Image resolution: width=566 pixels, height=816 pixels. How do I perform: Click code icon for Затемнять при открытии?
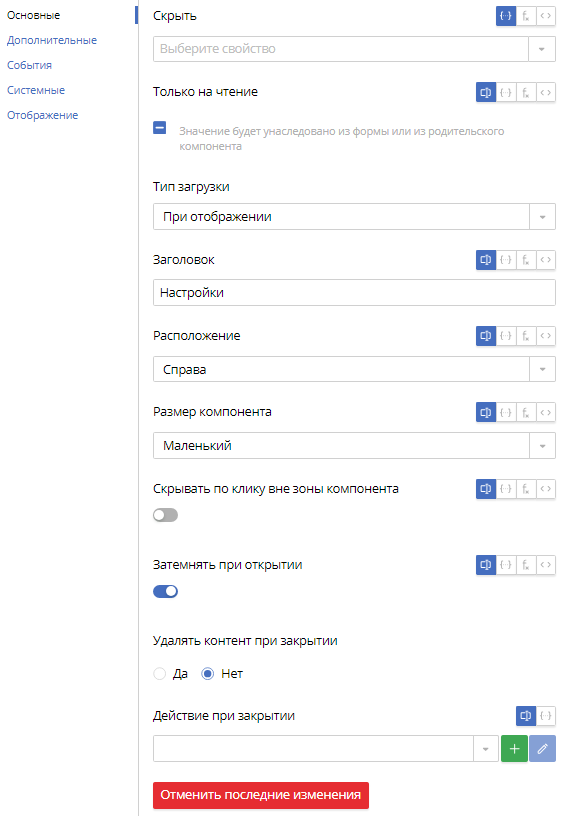[546, 565]
